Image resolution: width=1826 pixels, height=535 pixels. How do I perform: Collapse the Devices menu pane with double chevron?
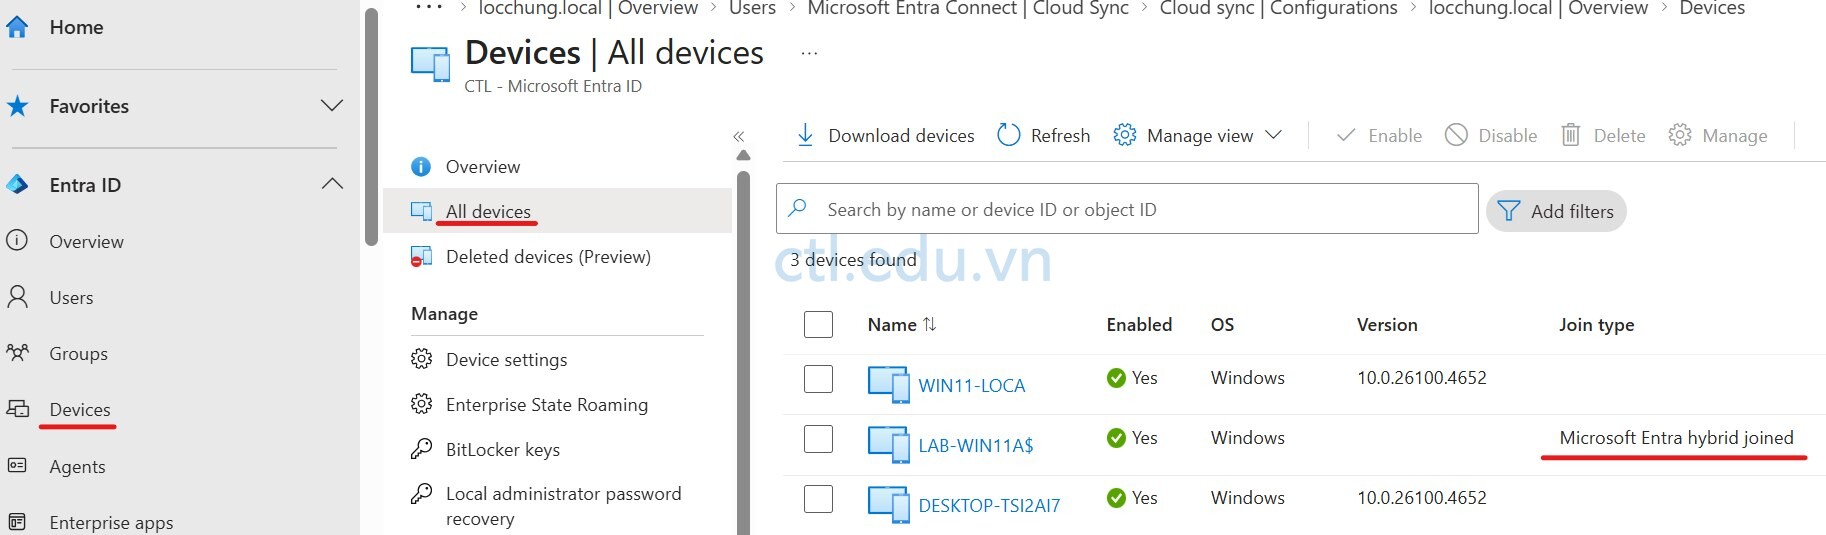pos(738,136)
